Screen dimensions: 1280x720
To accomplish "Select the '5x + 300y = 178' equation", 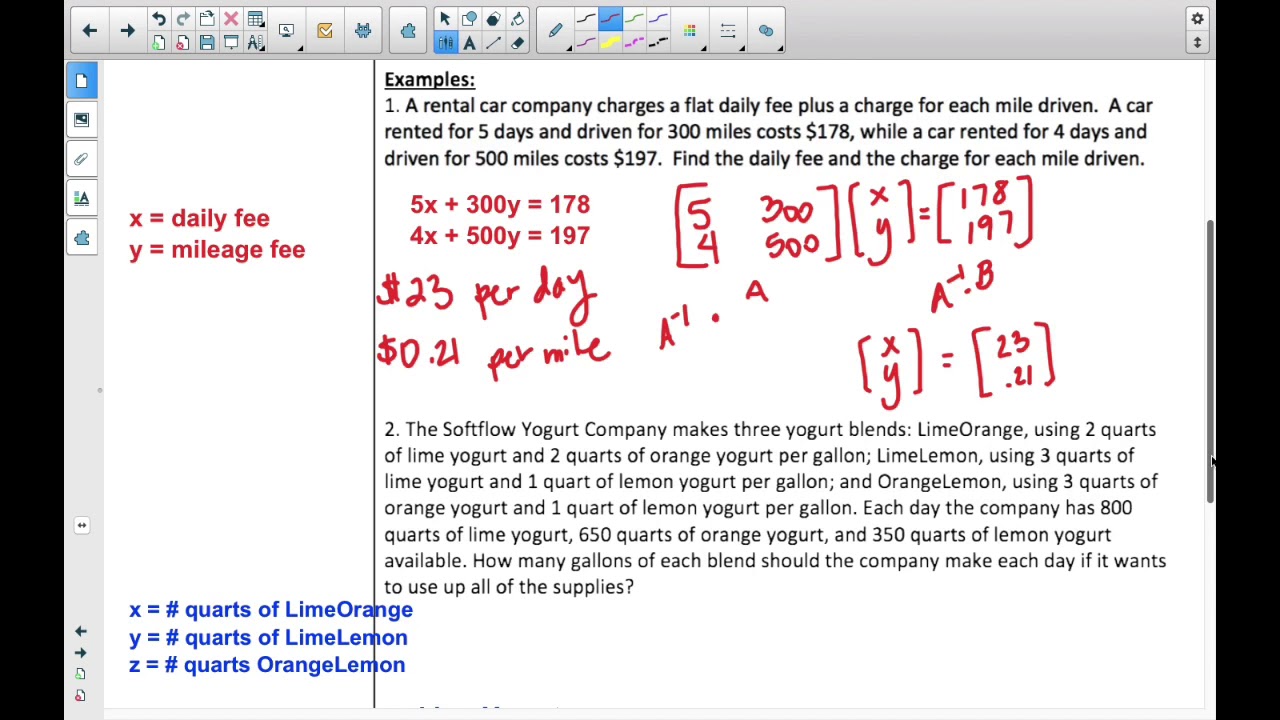I will tap(500, 205).
